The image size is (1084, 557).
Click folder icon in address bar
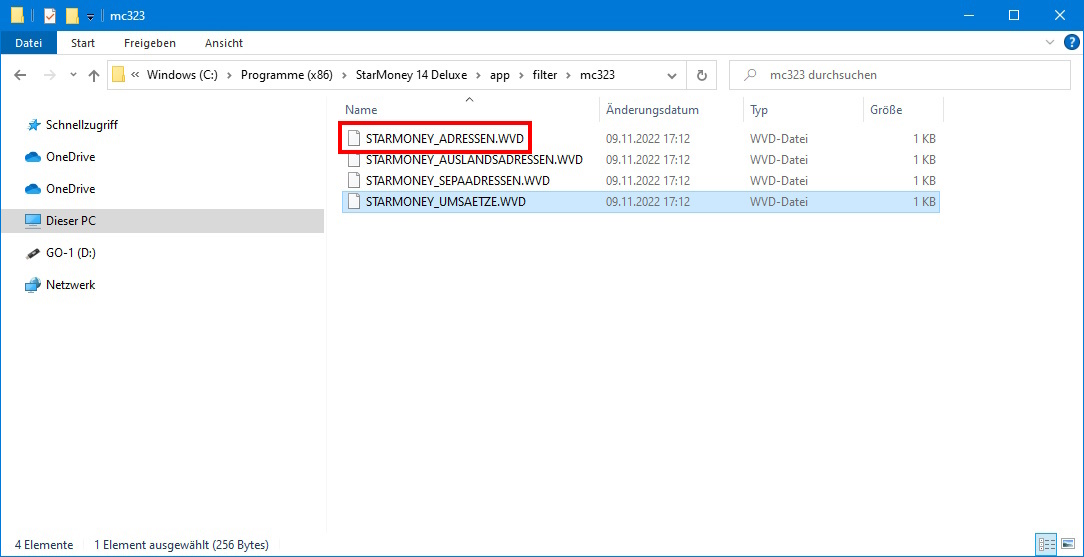point(118,75)
